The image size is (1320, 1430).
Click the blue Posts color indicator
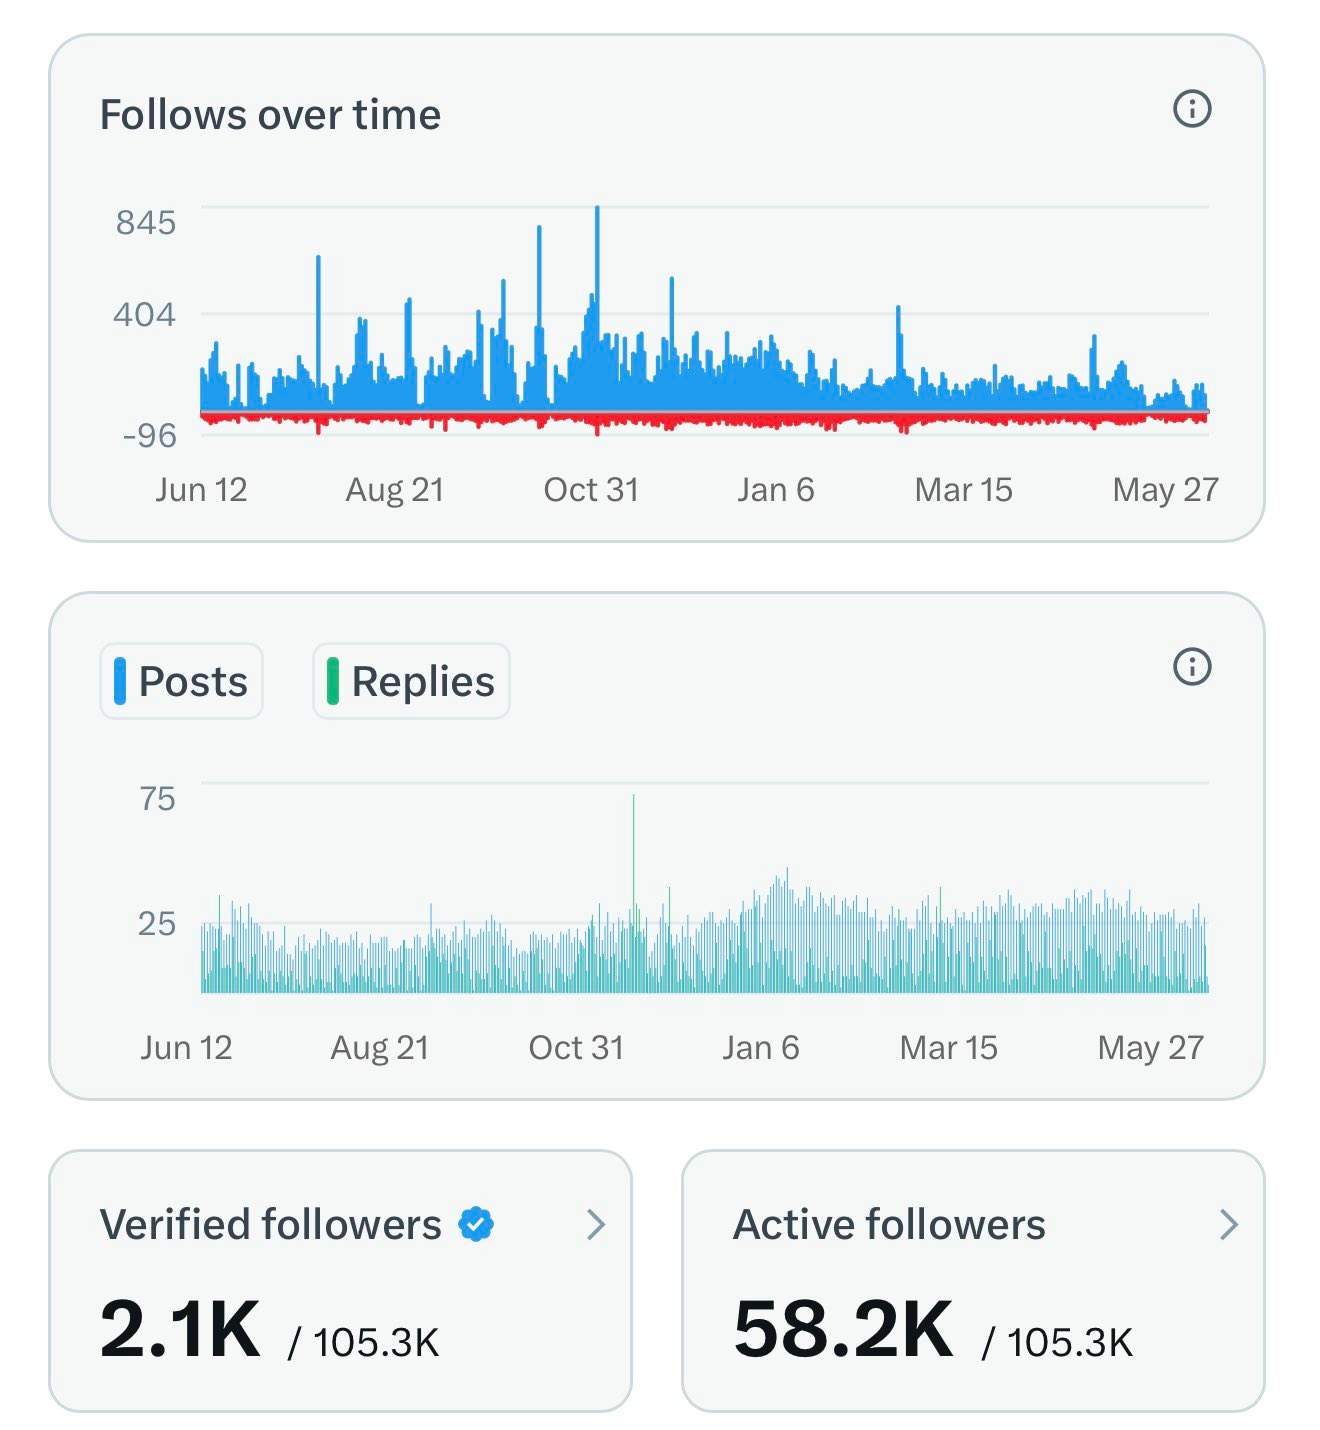tap(120, 681)
